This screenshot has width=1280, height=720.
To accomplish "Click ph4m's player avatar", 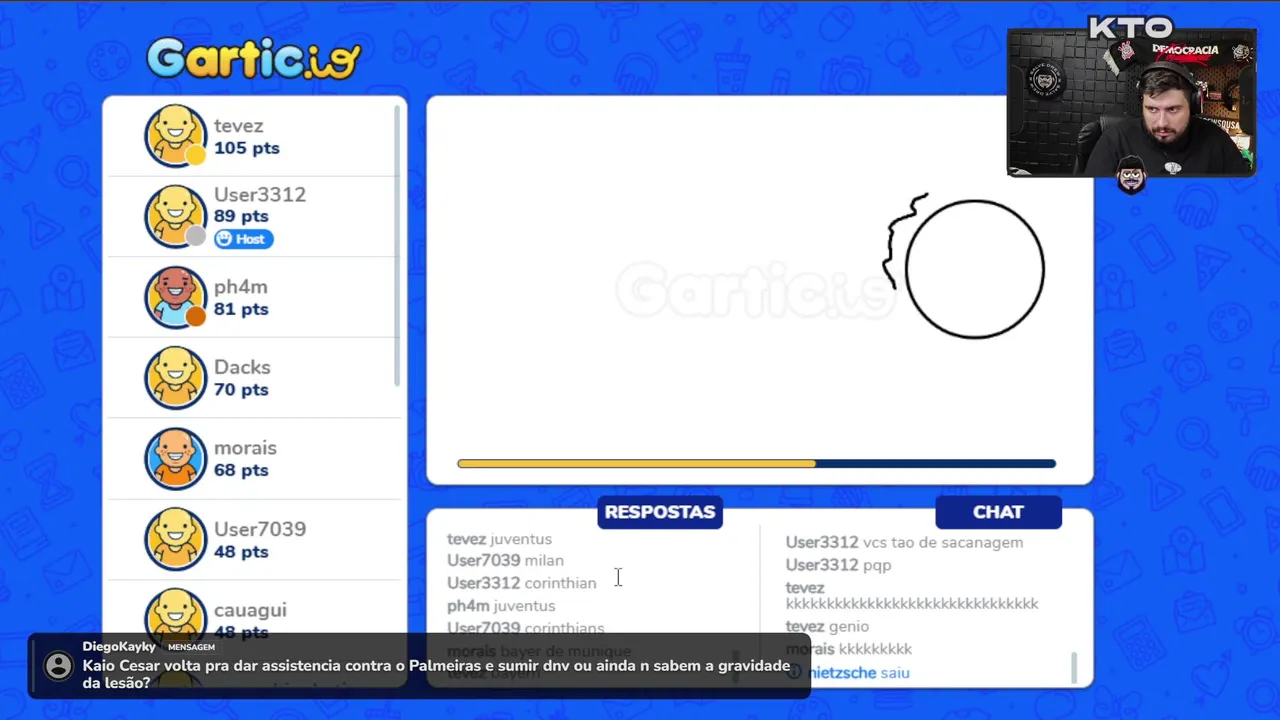I will tap(176, 297).
